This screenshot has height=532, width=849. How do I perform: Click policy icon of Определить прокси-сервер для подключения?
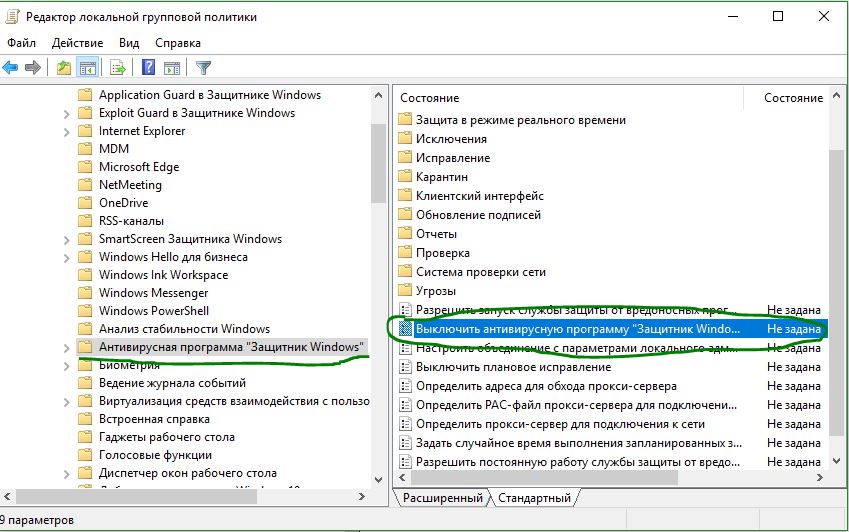click(x=405, y=424)
